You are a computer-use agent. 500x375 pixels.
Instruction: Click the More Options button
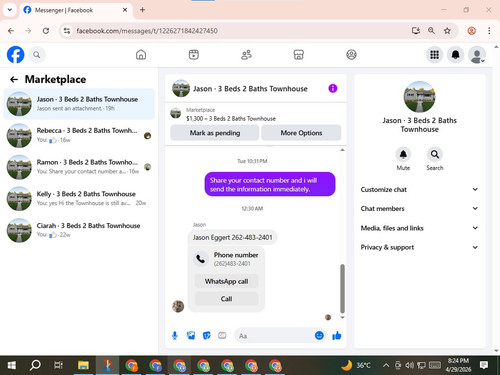tap(301, 133)
